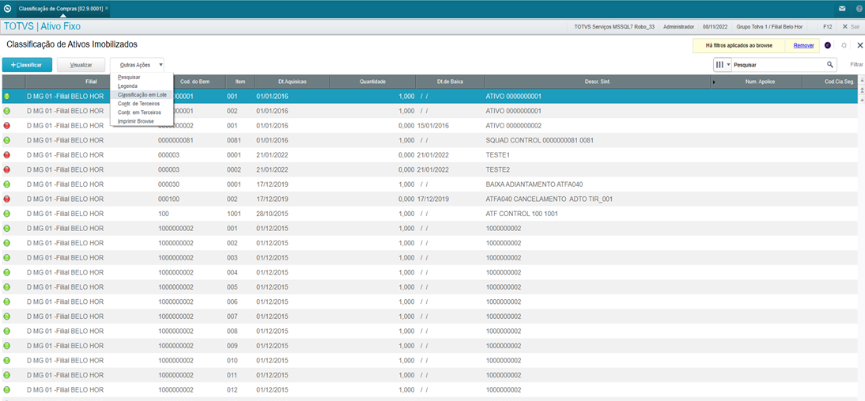
Task: Switch to Classificação de Compras tab
Action: coord(61,9)
